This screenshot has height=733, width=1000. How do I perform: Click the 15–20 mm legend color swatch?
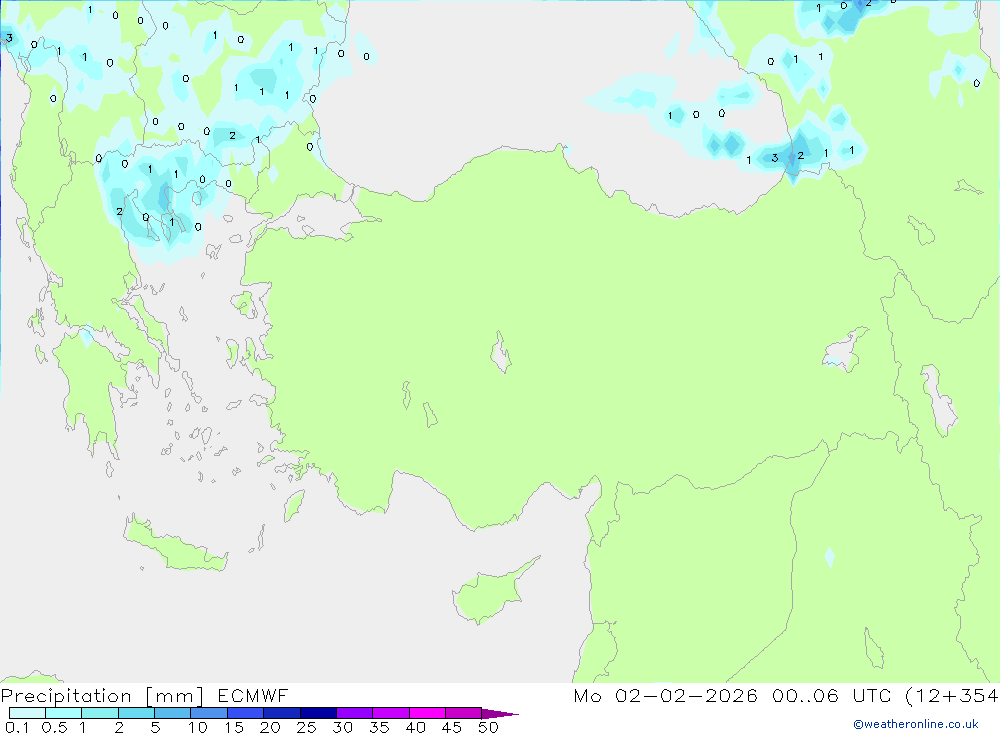coord(245,713)
